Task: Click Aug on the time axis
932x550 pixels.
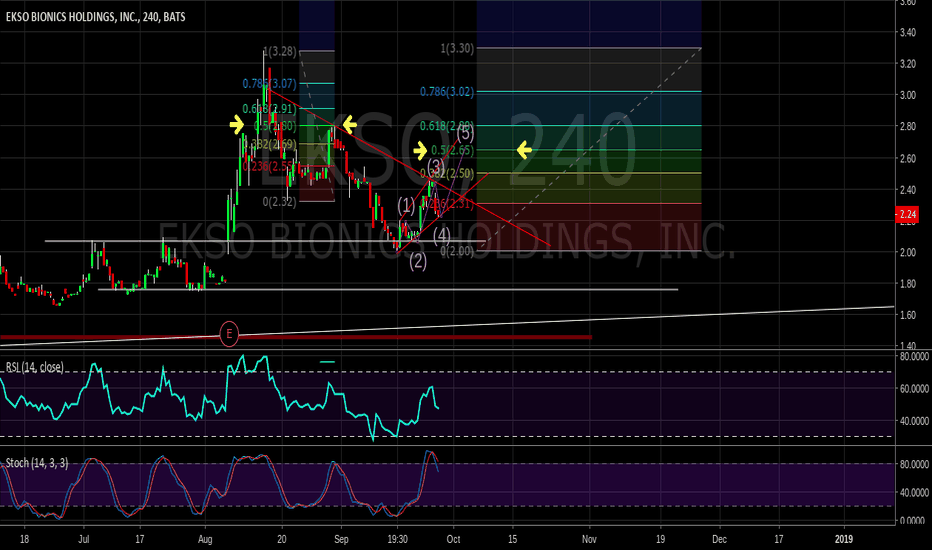Action: click(x=205, y=539)
